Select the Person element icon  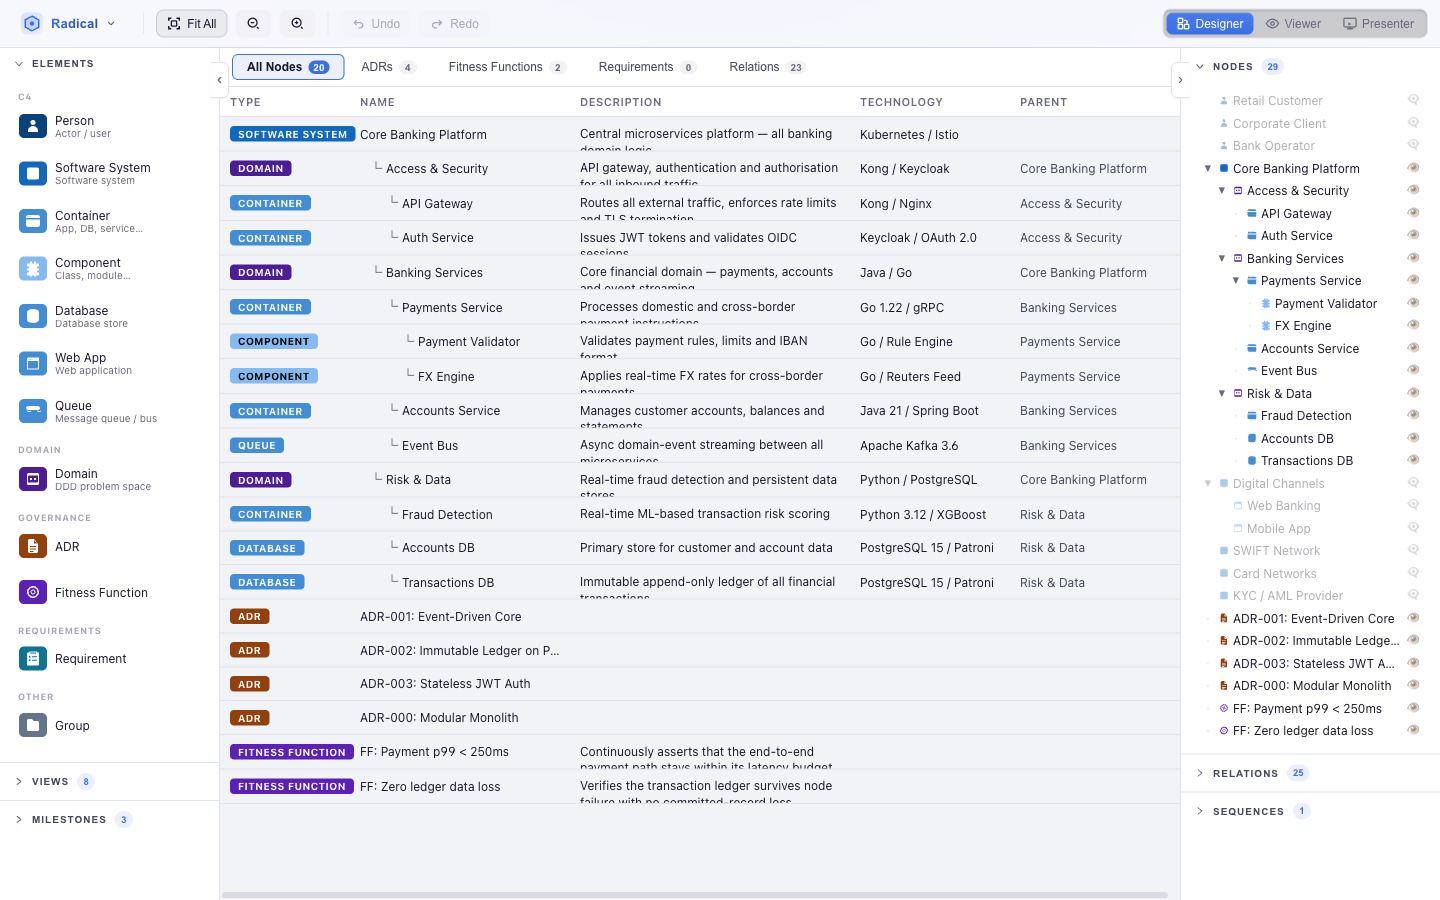(33, 126)
